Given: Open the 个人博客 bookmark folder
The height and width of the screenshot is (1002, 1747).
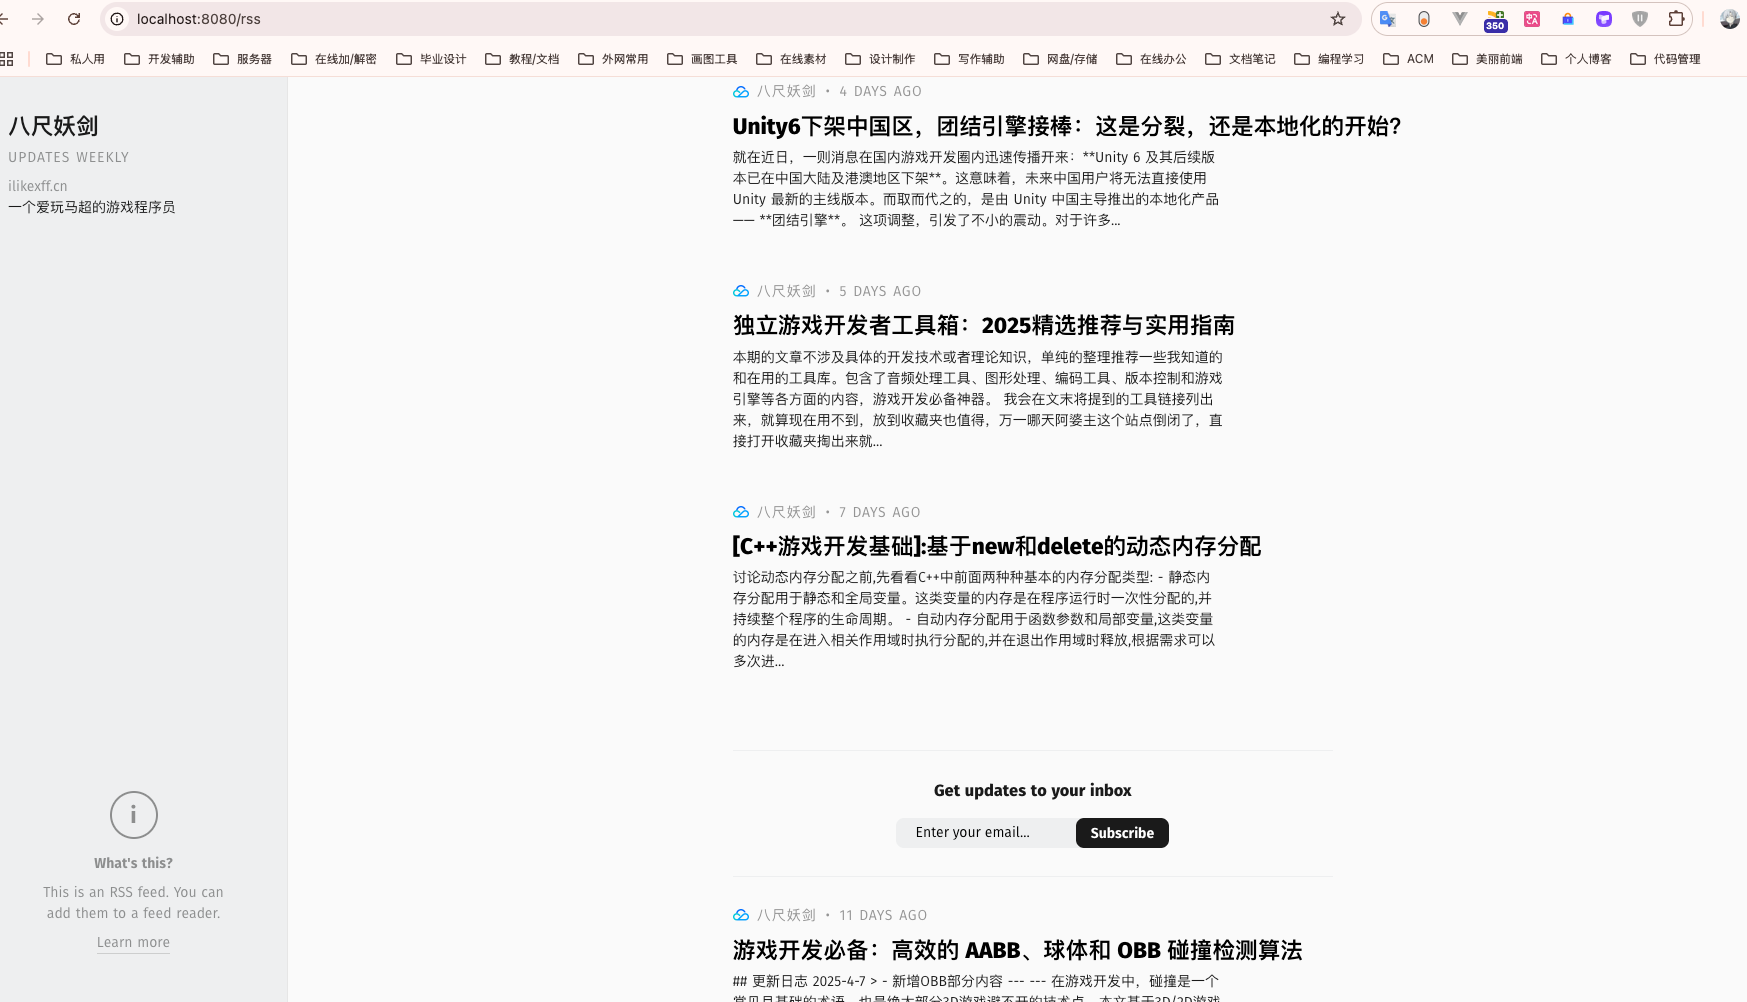Looking at the screenshot, I should [x=1576, y=59].
